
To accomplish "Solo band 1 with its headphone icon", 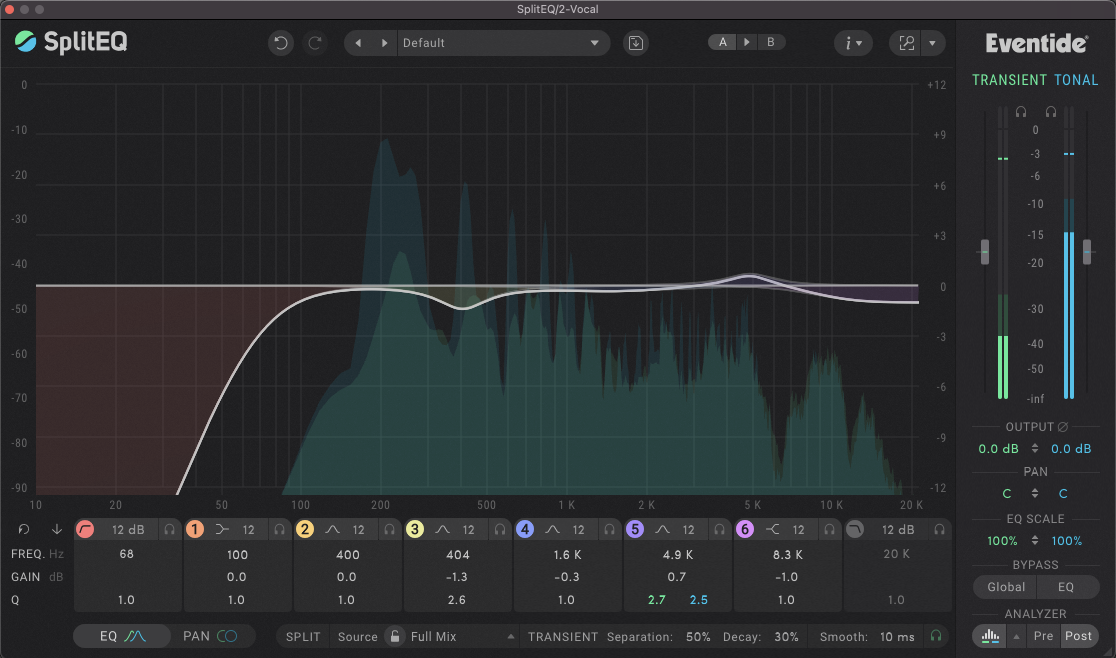I will [280, 529].
